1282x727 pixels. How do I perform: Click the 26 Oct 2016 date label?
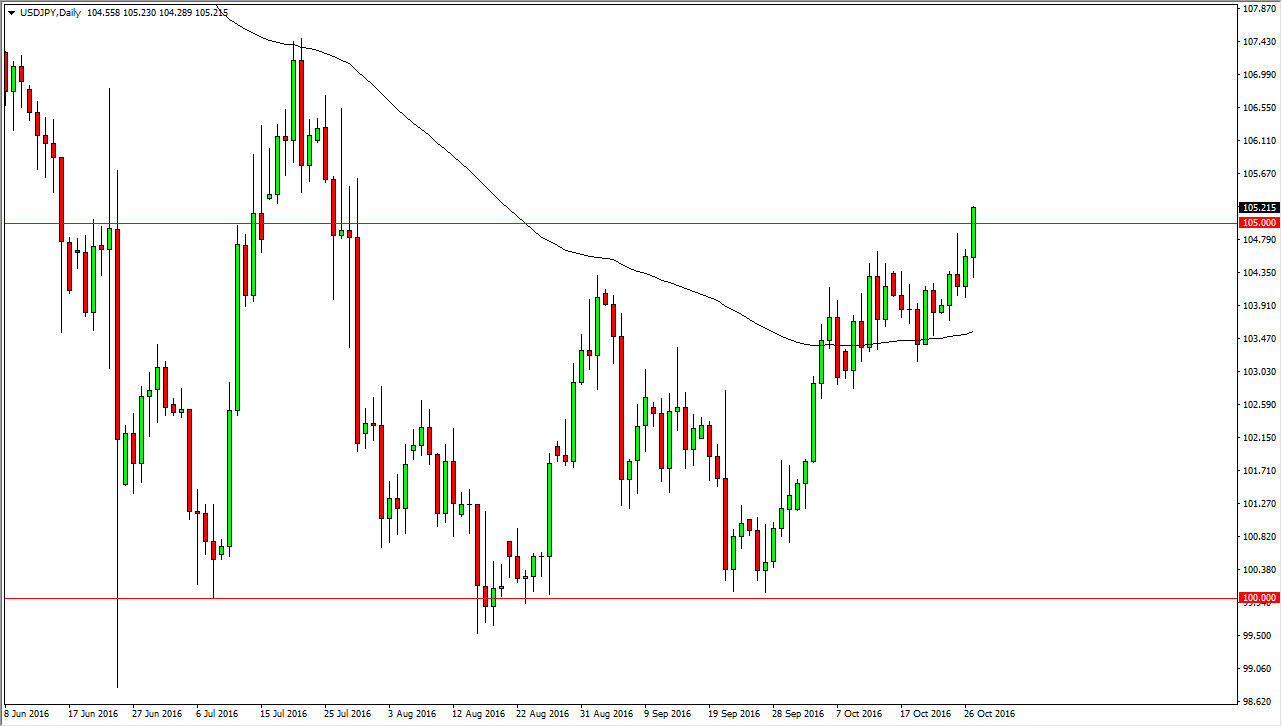[x=987, y=713]
